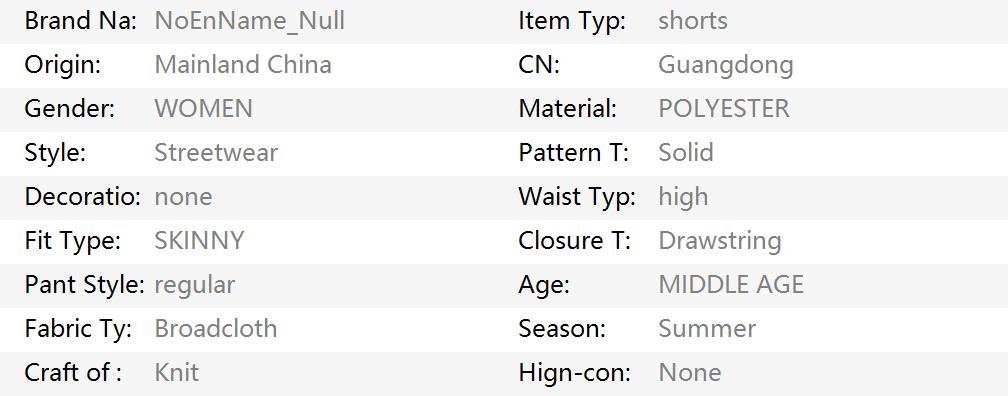This screenshot has width=1008, height=396.
Task: Select the regular pant style value
Action: point(195,285)
